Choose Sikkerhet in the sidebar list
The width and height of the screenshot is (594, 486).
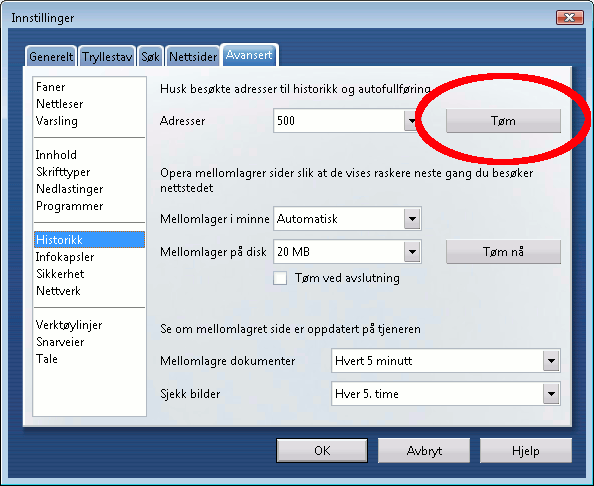(60, 273)
